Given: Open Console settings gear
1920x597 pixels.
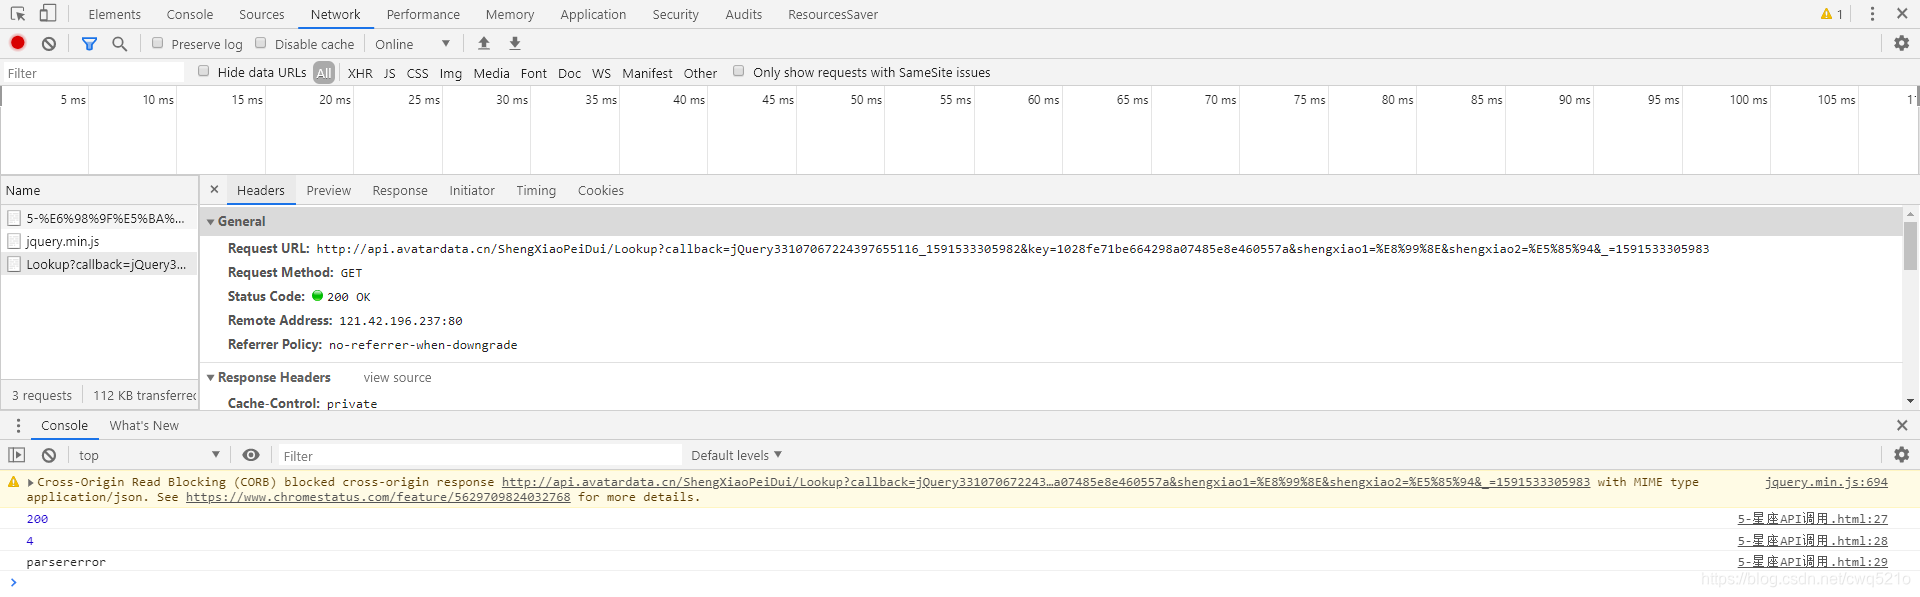Looking at the screenshot, I should coord(1901,455).
